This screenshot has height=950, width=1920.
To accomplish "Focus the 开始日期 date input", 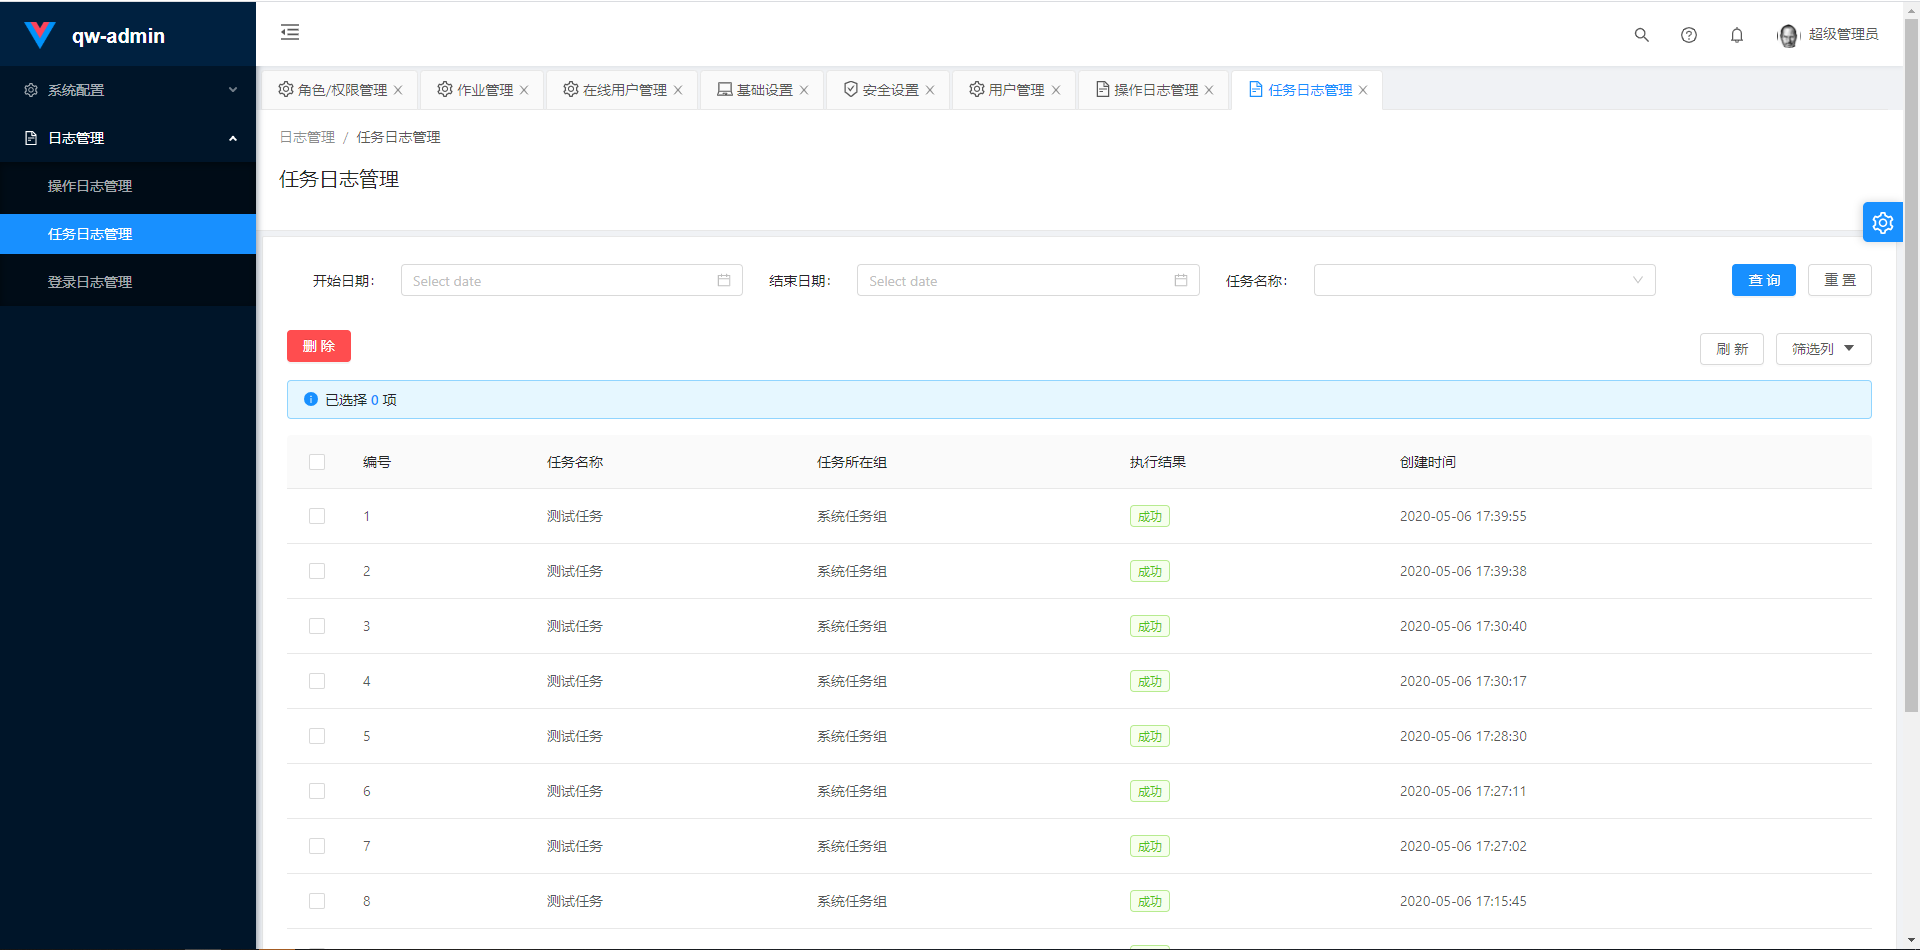I will point(572,280).
